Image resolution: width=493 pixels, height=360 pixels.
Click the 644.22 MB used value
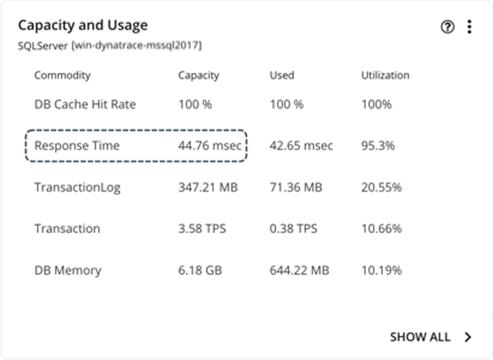click(299, 270)
